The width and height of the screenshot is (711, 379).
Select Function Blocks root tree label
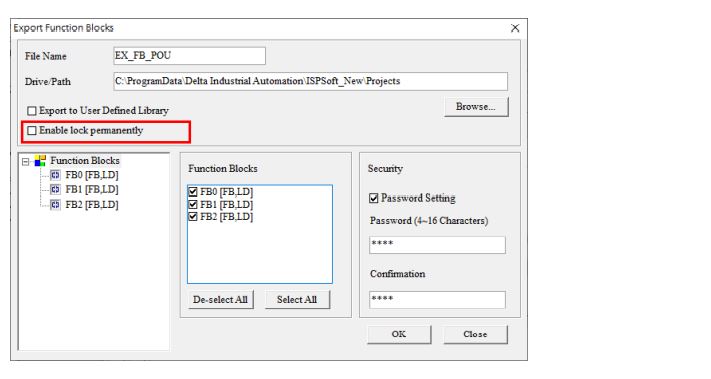(85, 160)
